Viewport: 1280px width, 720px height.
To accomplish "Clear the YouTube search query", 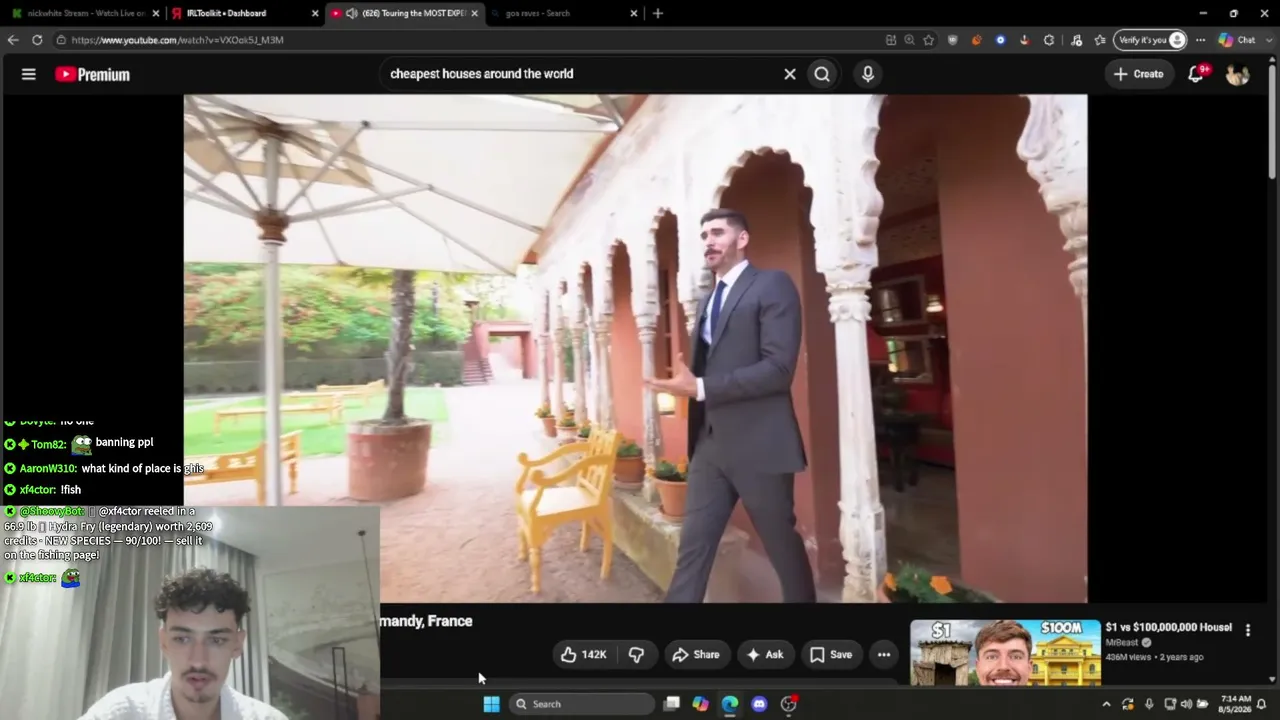I will pyautogui.click(x=790, y=74).
